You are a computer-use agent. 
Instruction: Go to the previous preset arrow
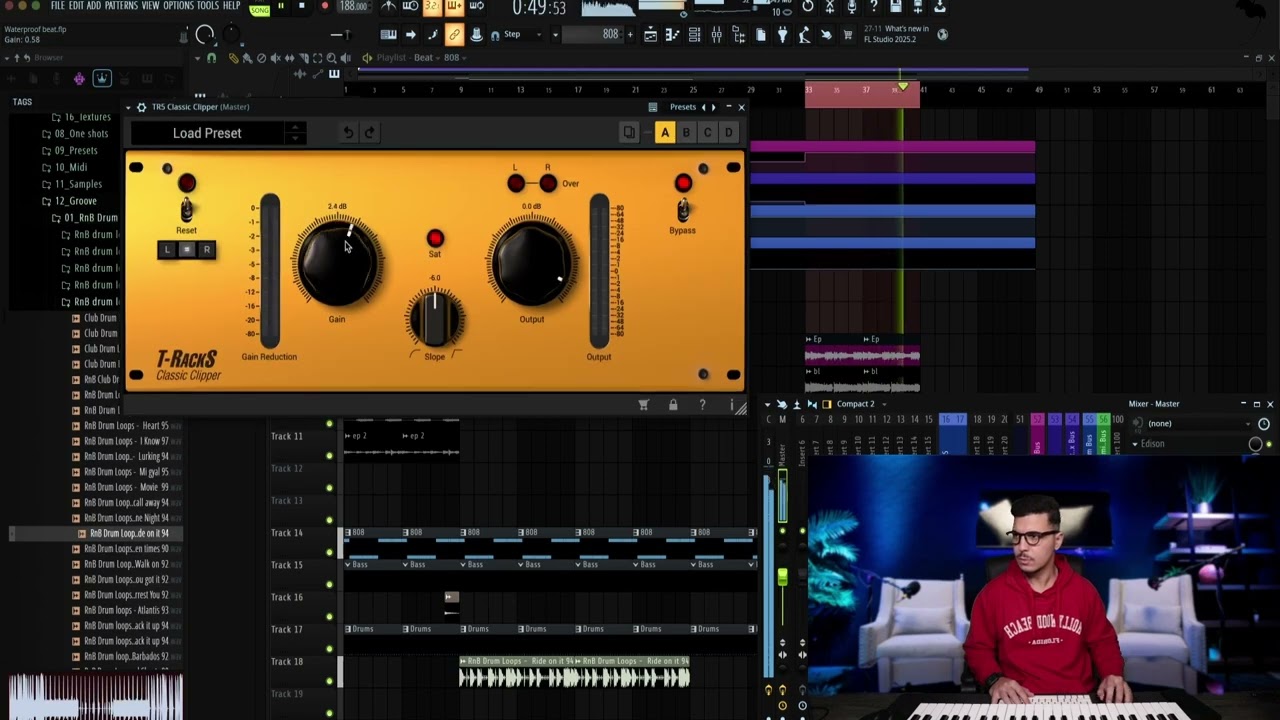click(x=703, y=107)
